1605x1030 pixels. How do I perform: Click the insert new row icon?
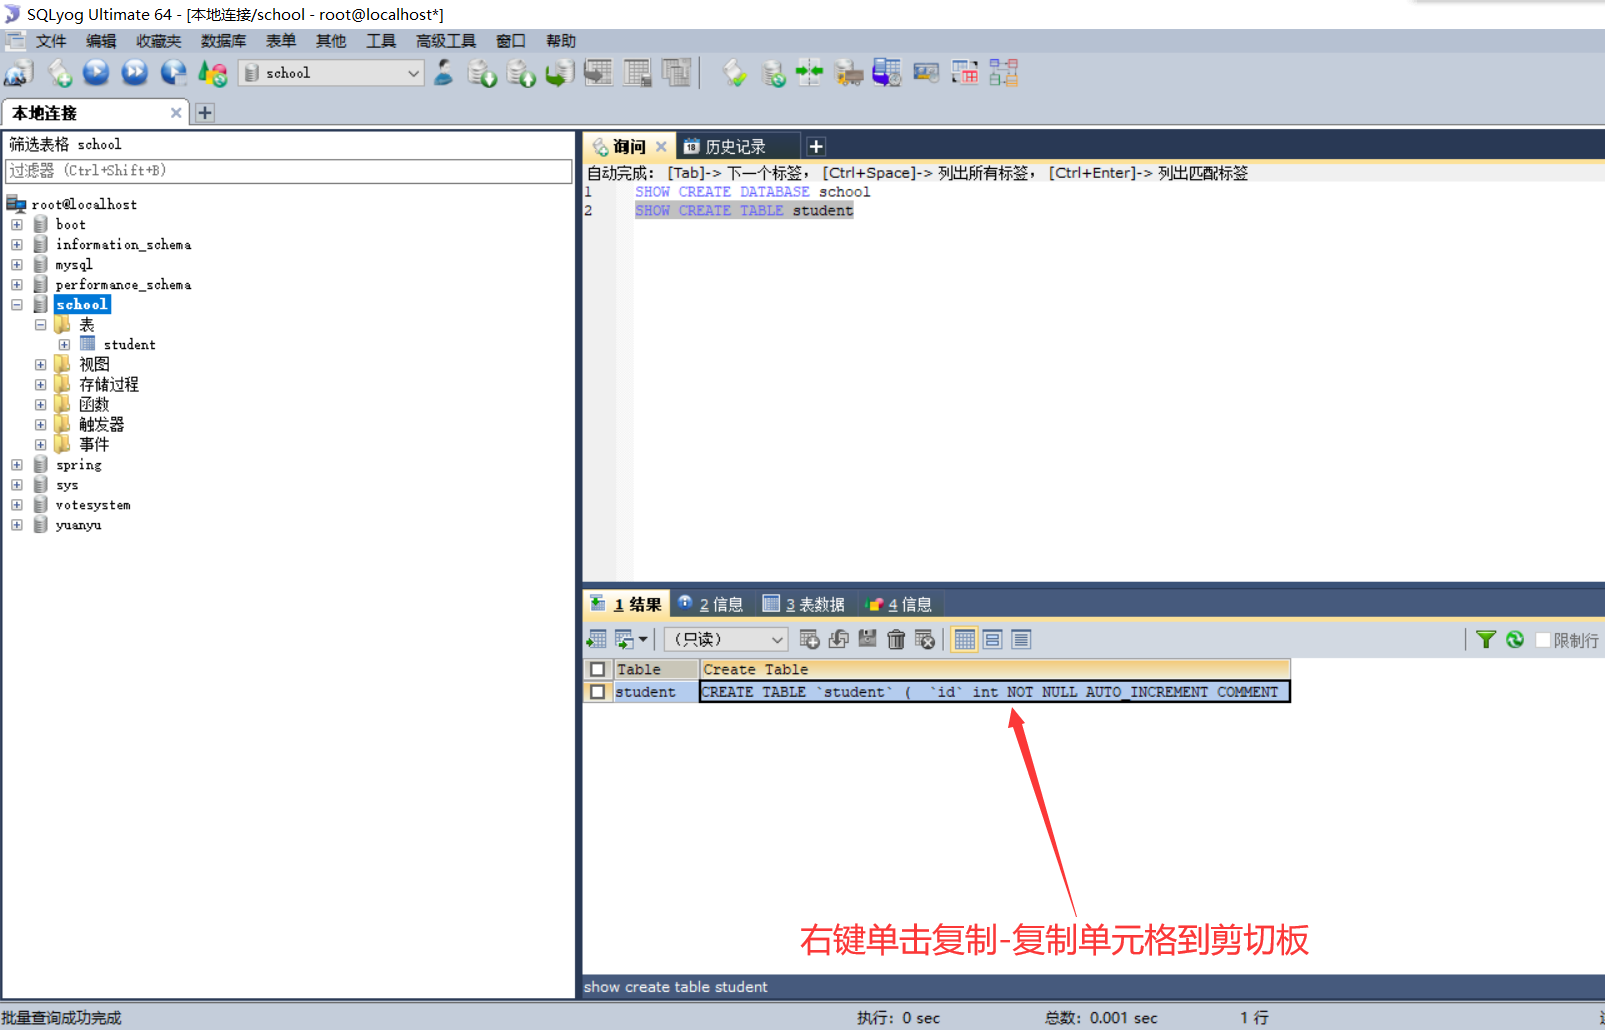810,639
